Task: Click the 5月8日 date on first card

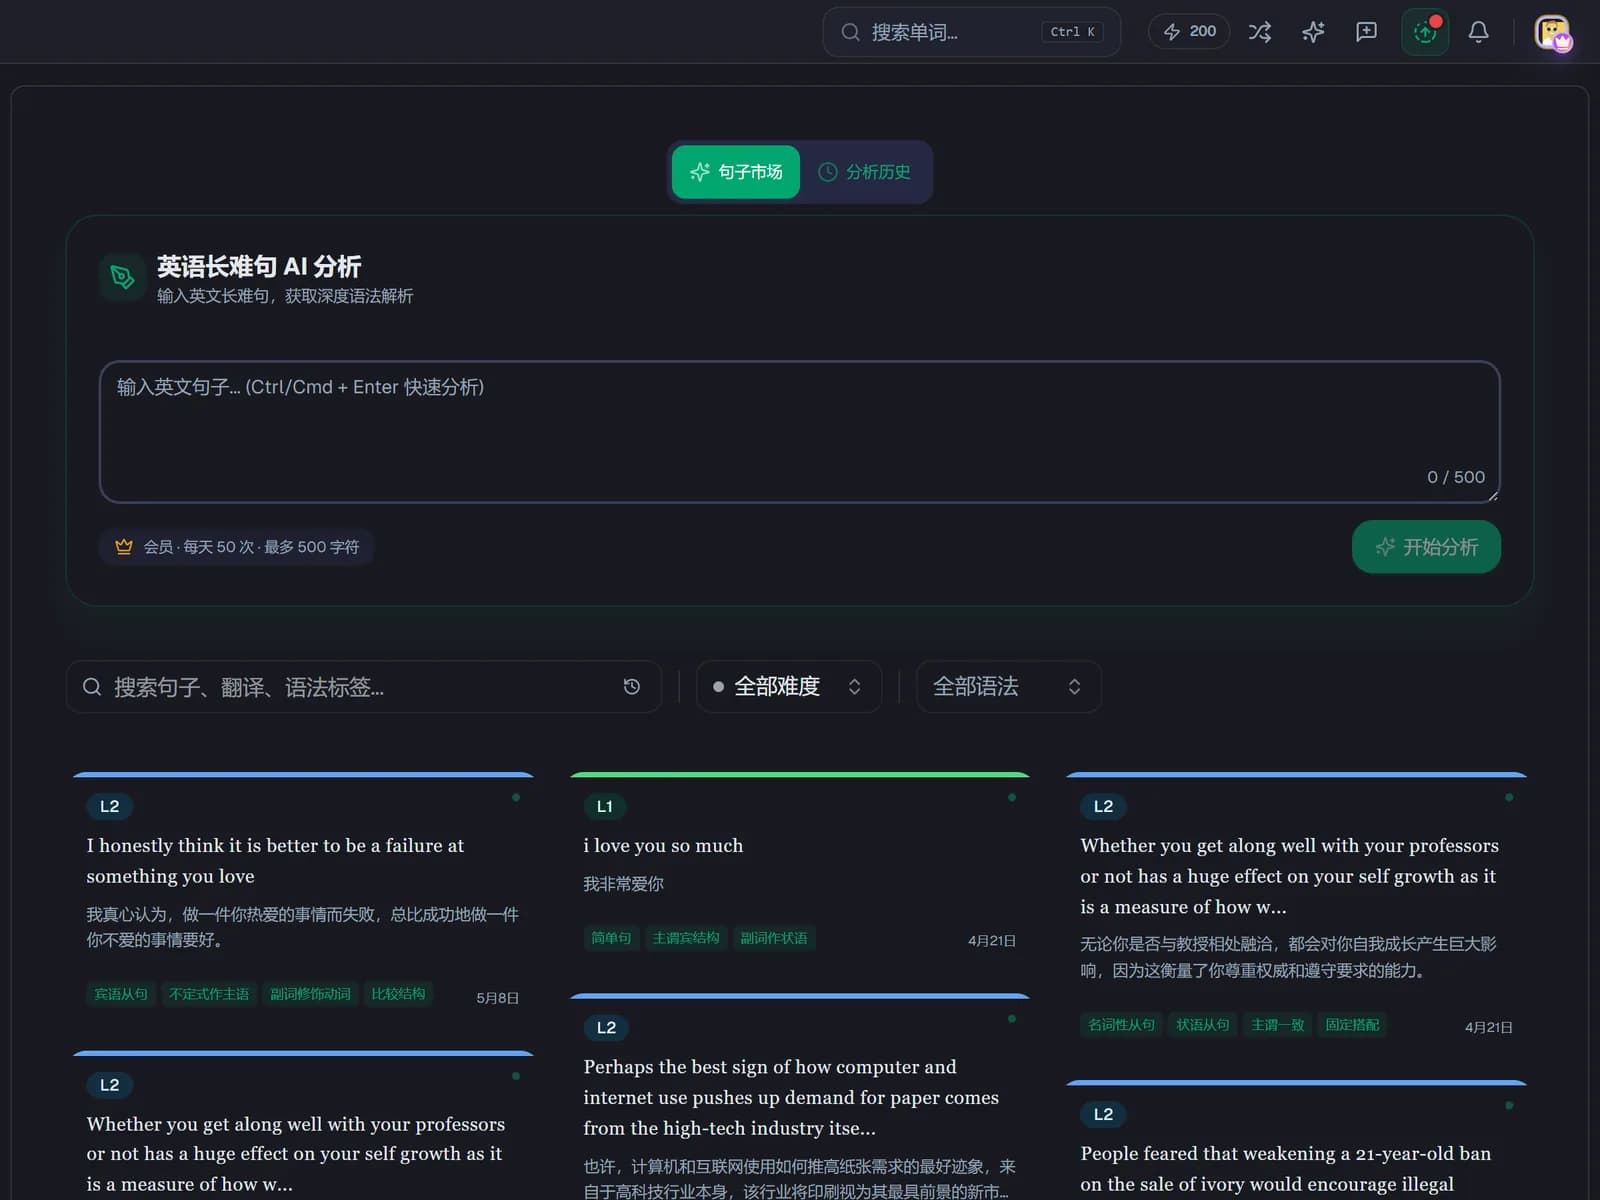Action: [x=497, y=998]
